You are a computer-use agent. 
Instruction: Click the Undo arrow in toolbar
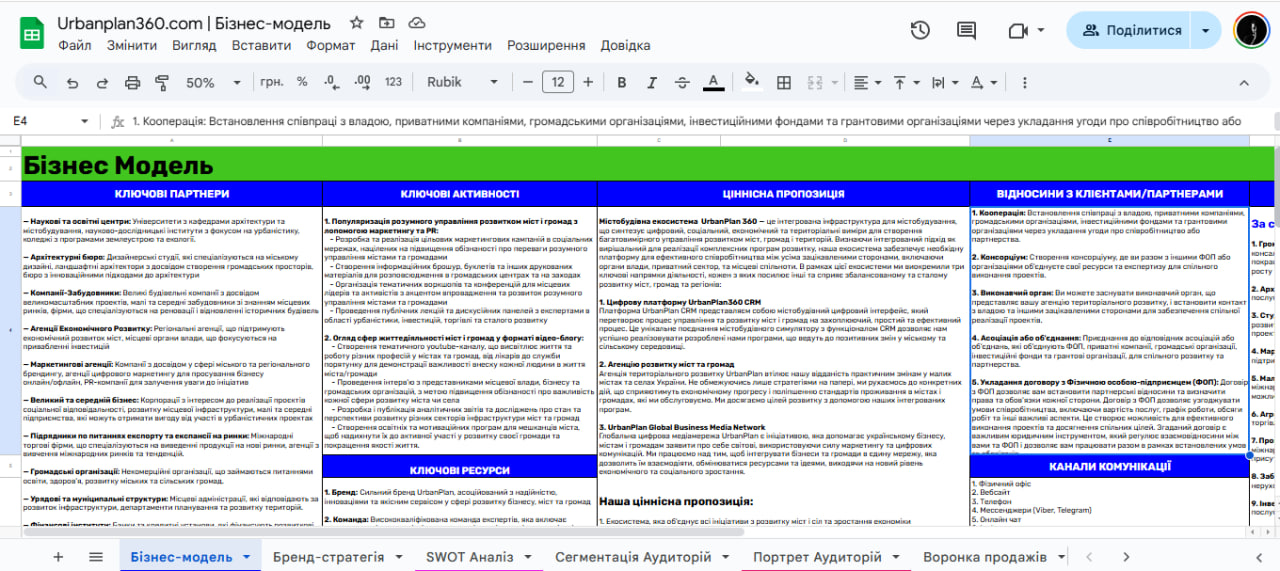coord(72,83)
